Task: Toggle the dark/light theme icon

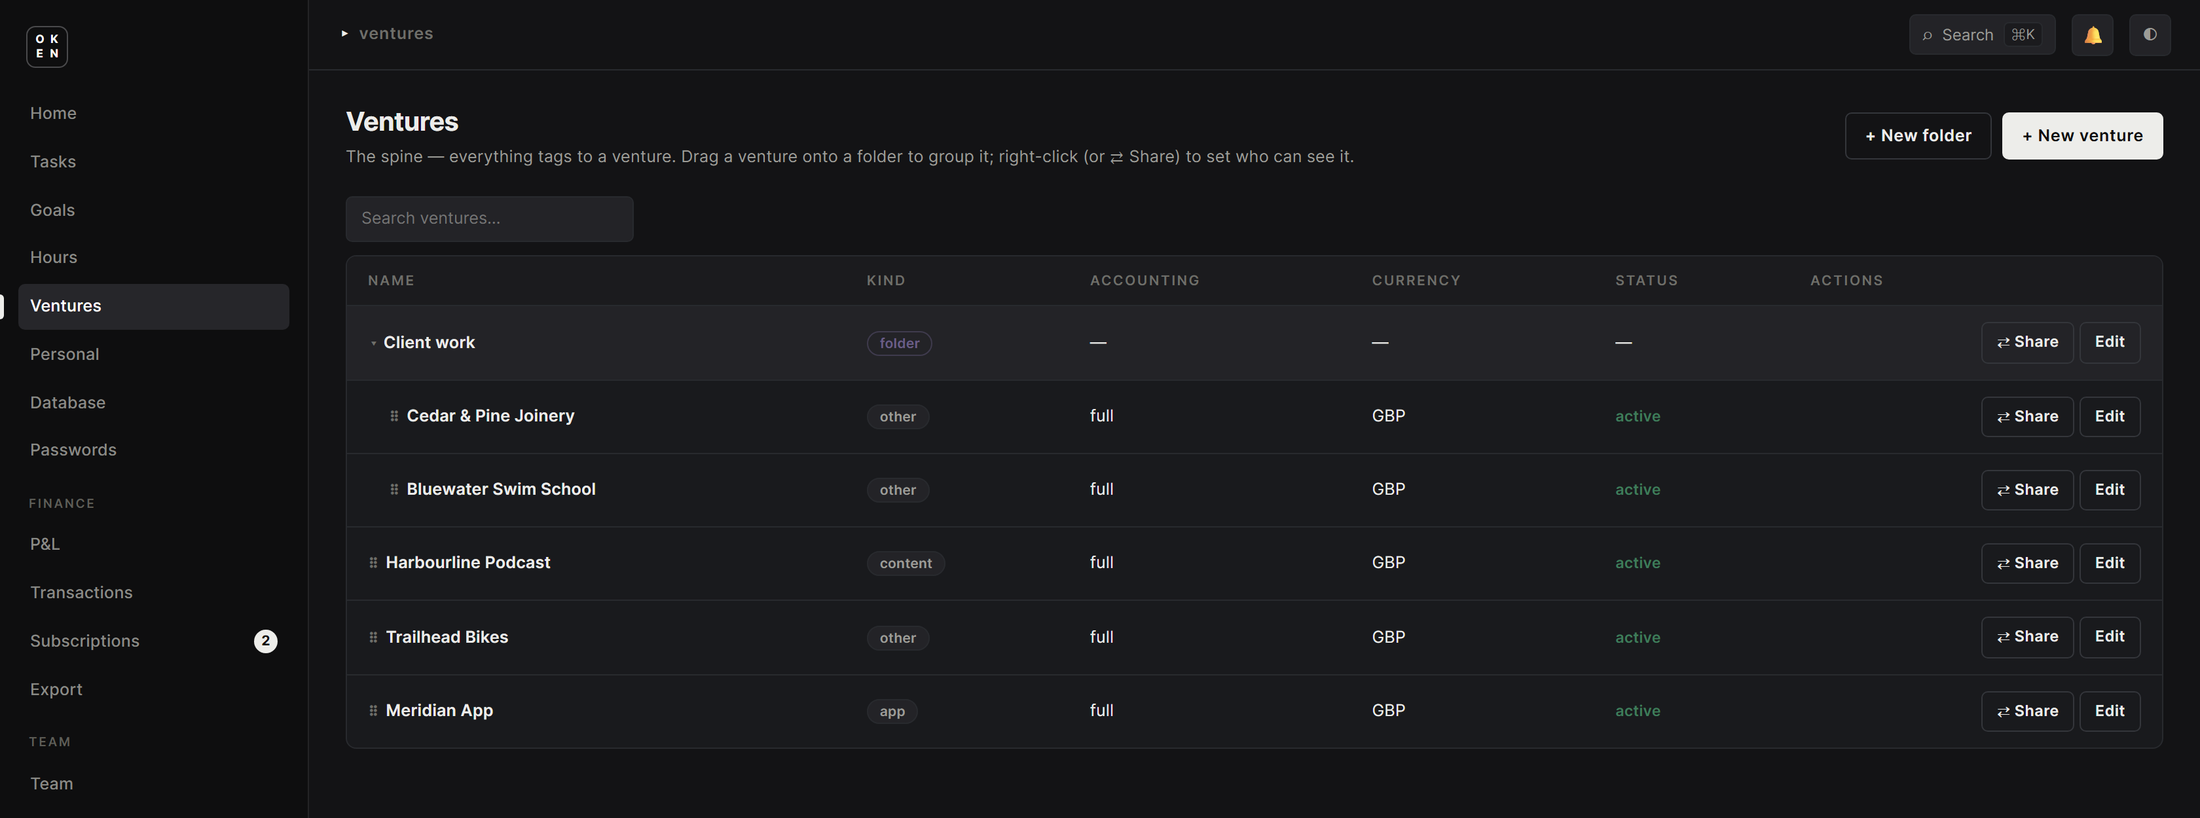Action: pos(2150,35)
